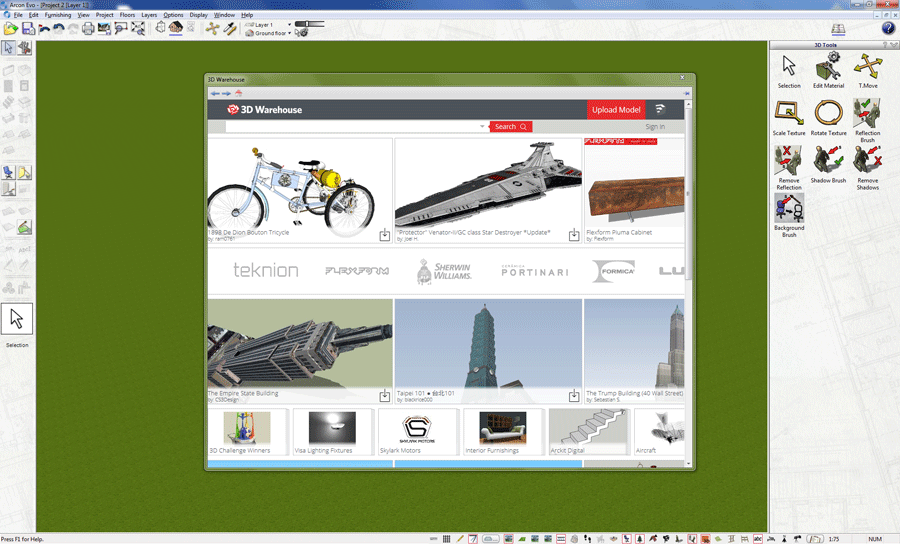
Task: Toggle grid display in status bar
Action: (x=446, y=539)
